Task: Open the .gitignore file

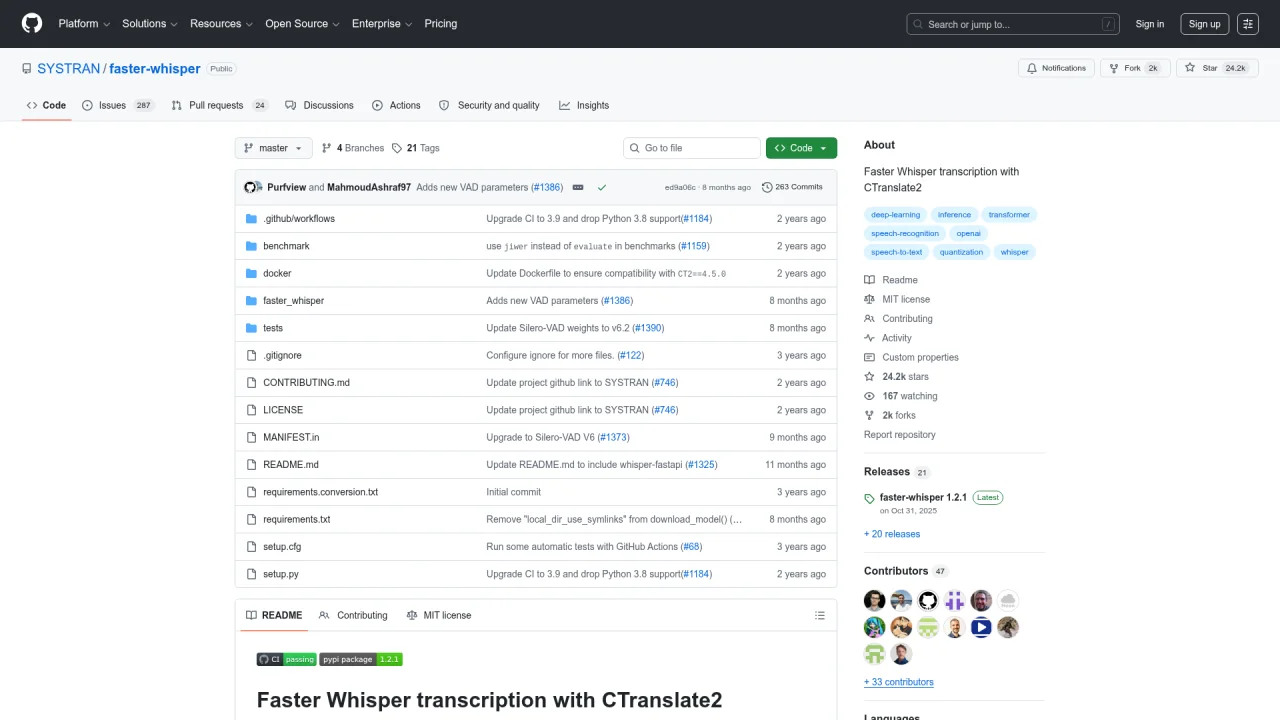Action: click(x=282, y=355)
